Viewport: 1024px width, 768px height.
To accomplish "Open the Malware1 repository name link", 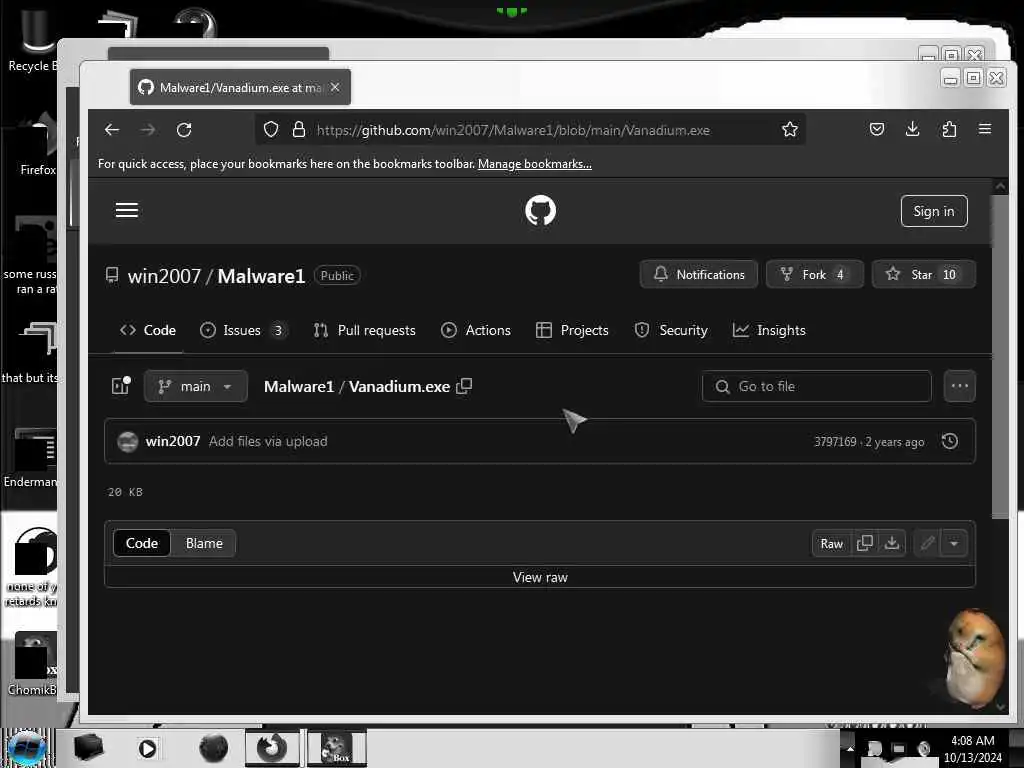I will (x=261, y=276).
